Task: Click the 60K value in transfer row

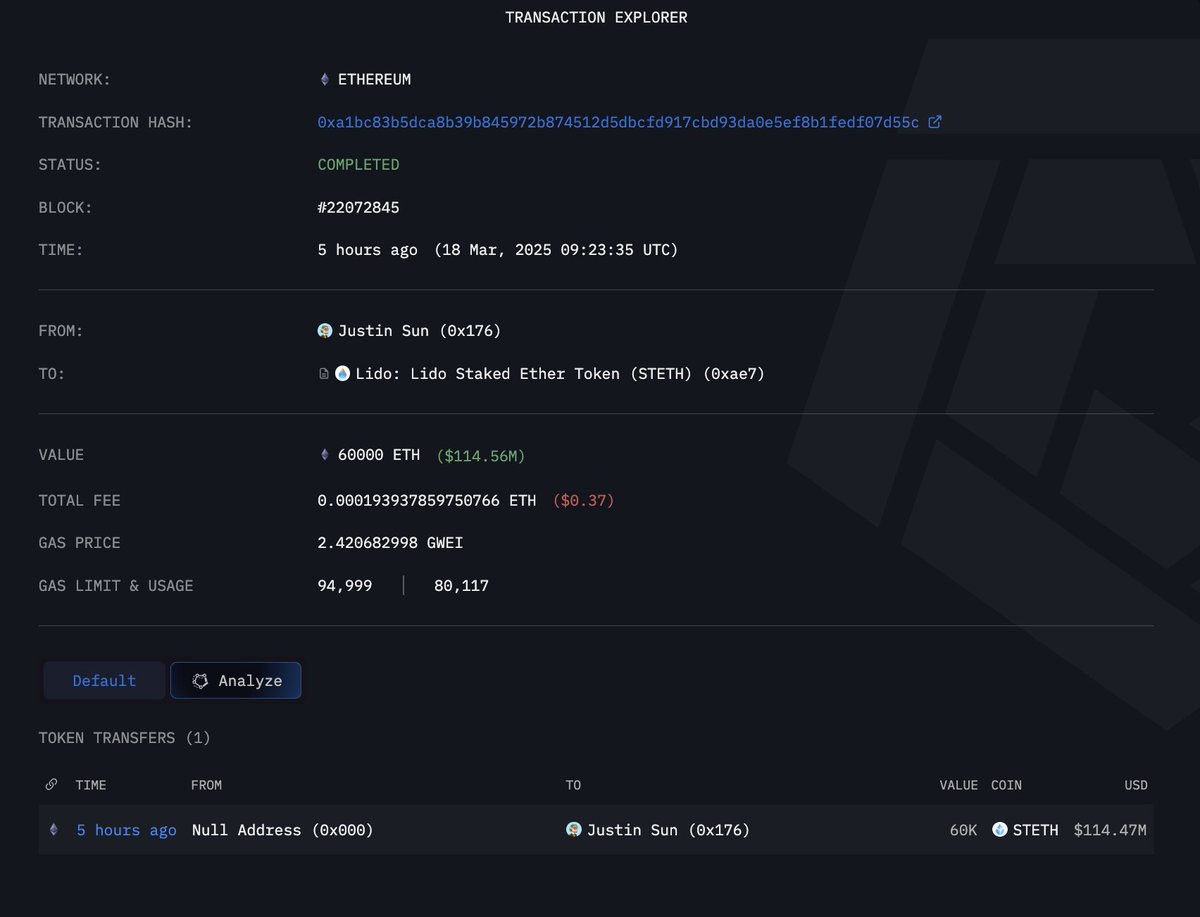Action: (962, 829)
